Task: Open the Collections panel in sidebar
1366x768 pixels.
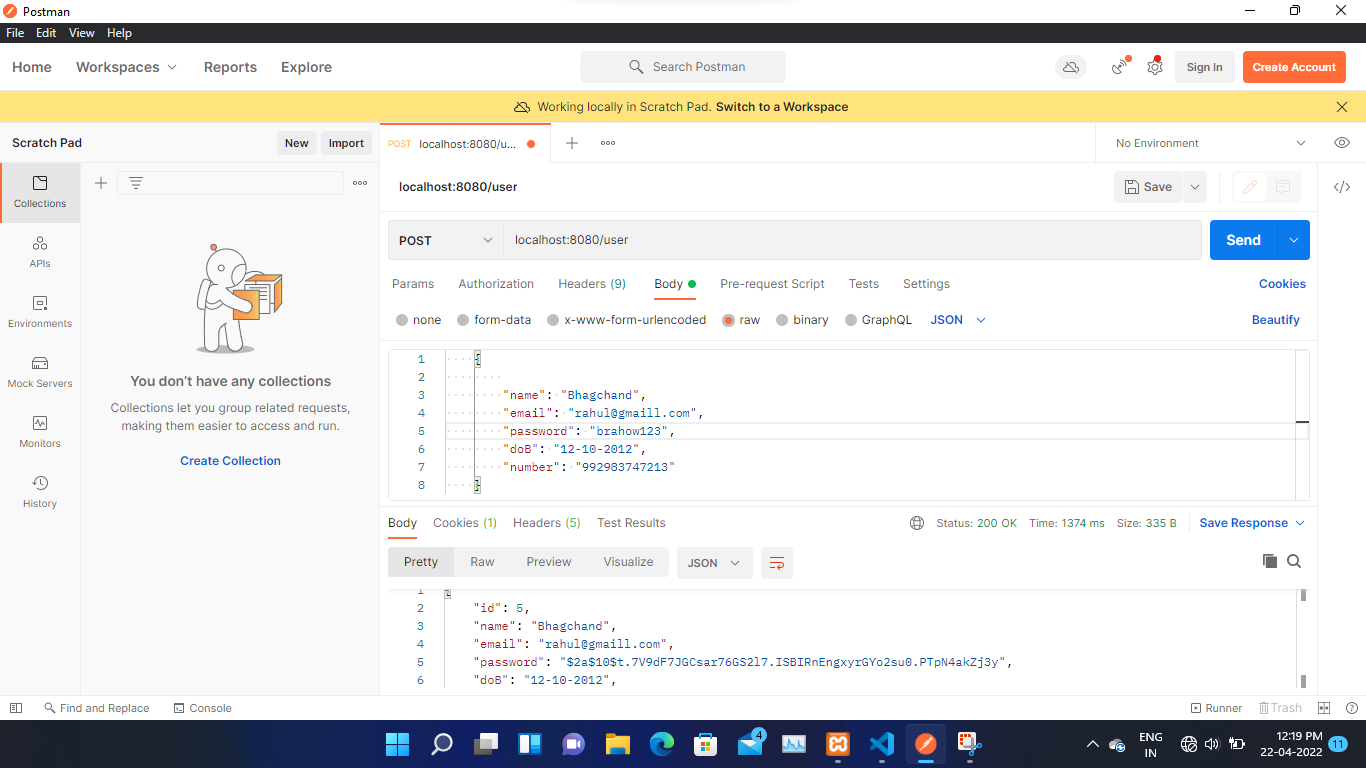Action: click(39, 192)
